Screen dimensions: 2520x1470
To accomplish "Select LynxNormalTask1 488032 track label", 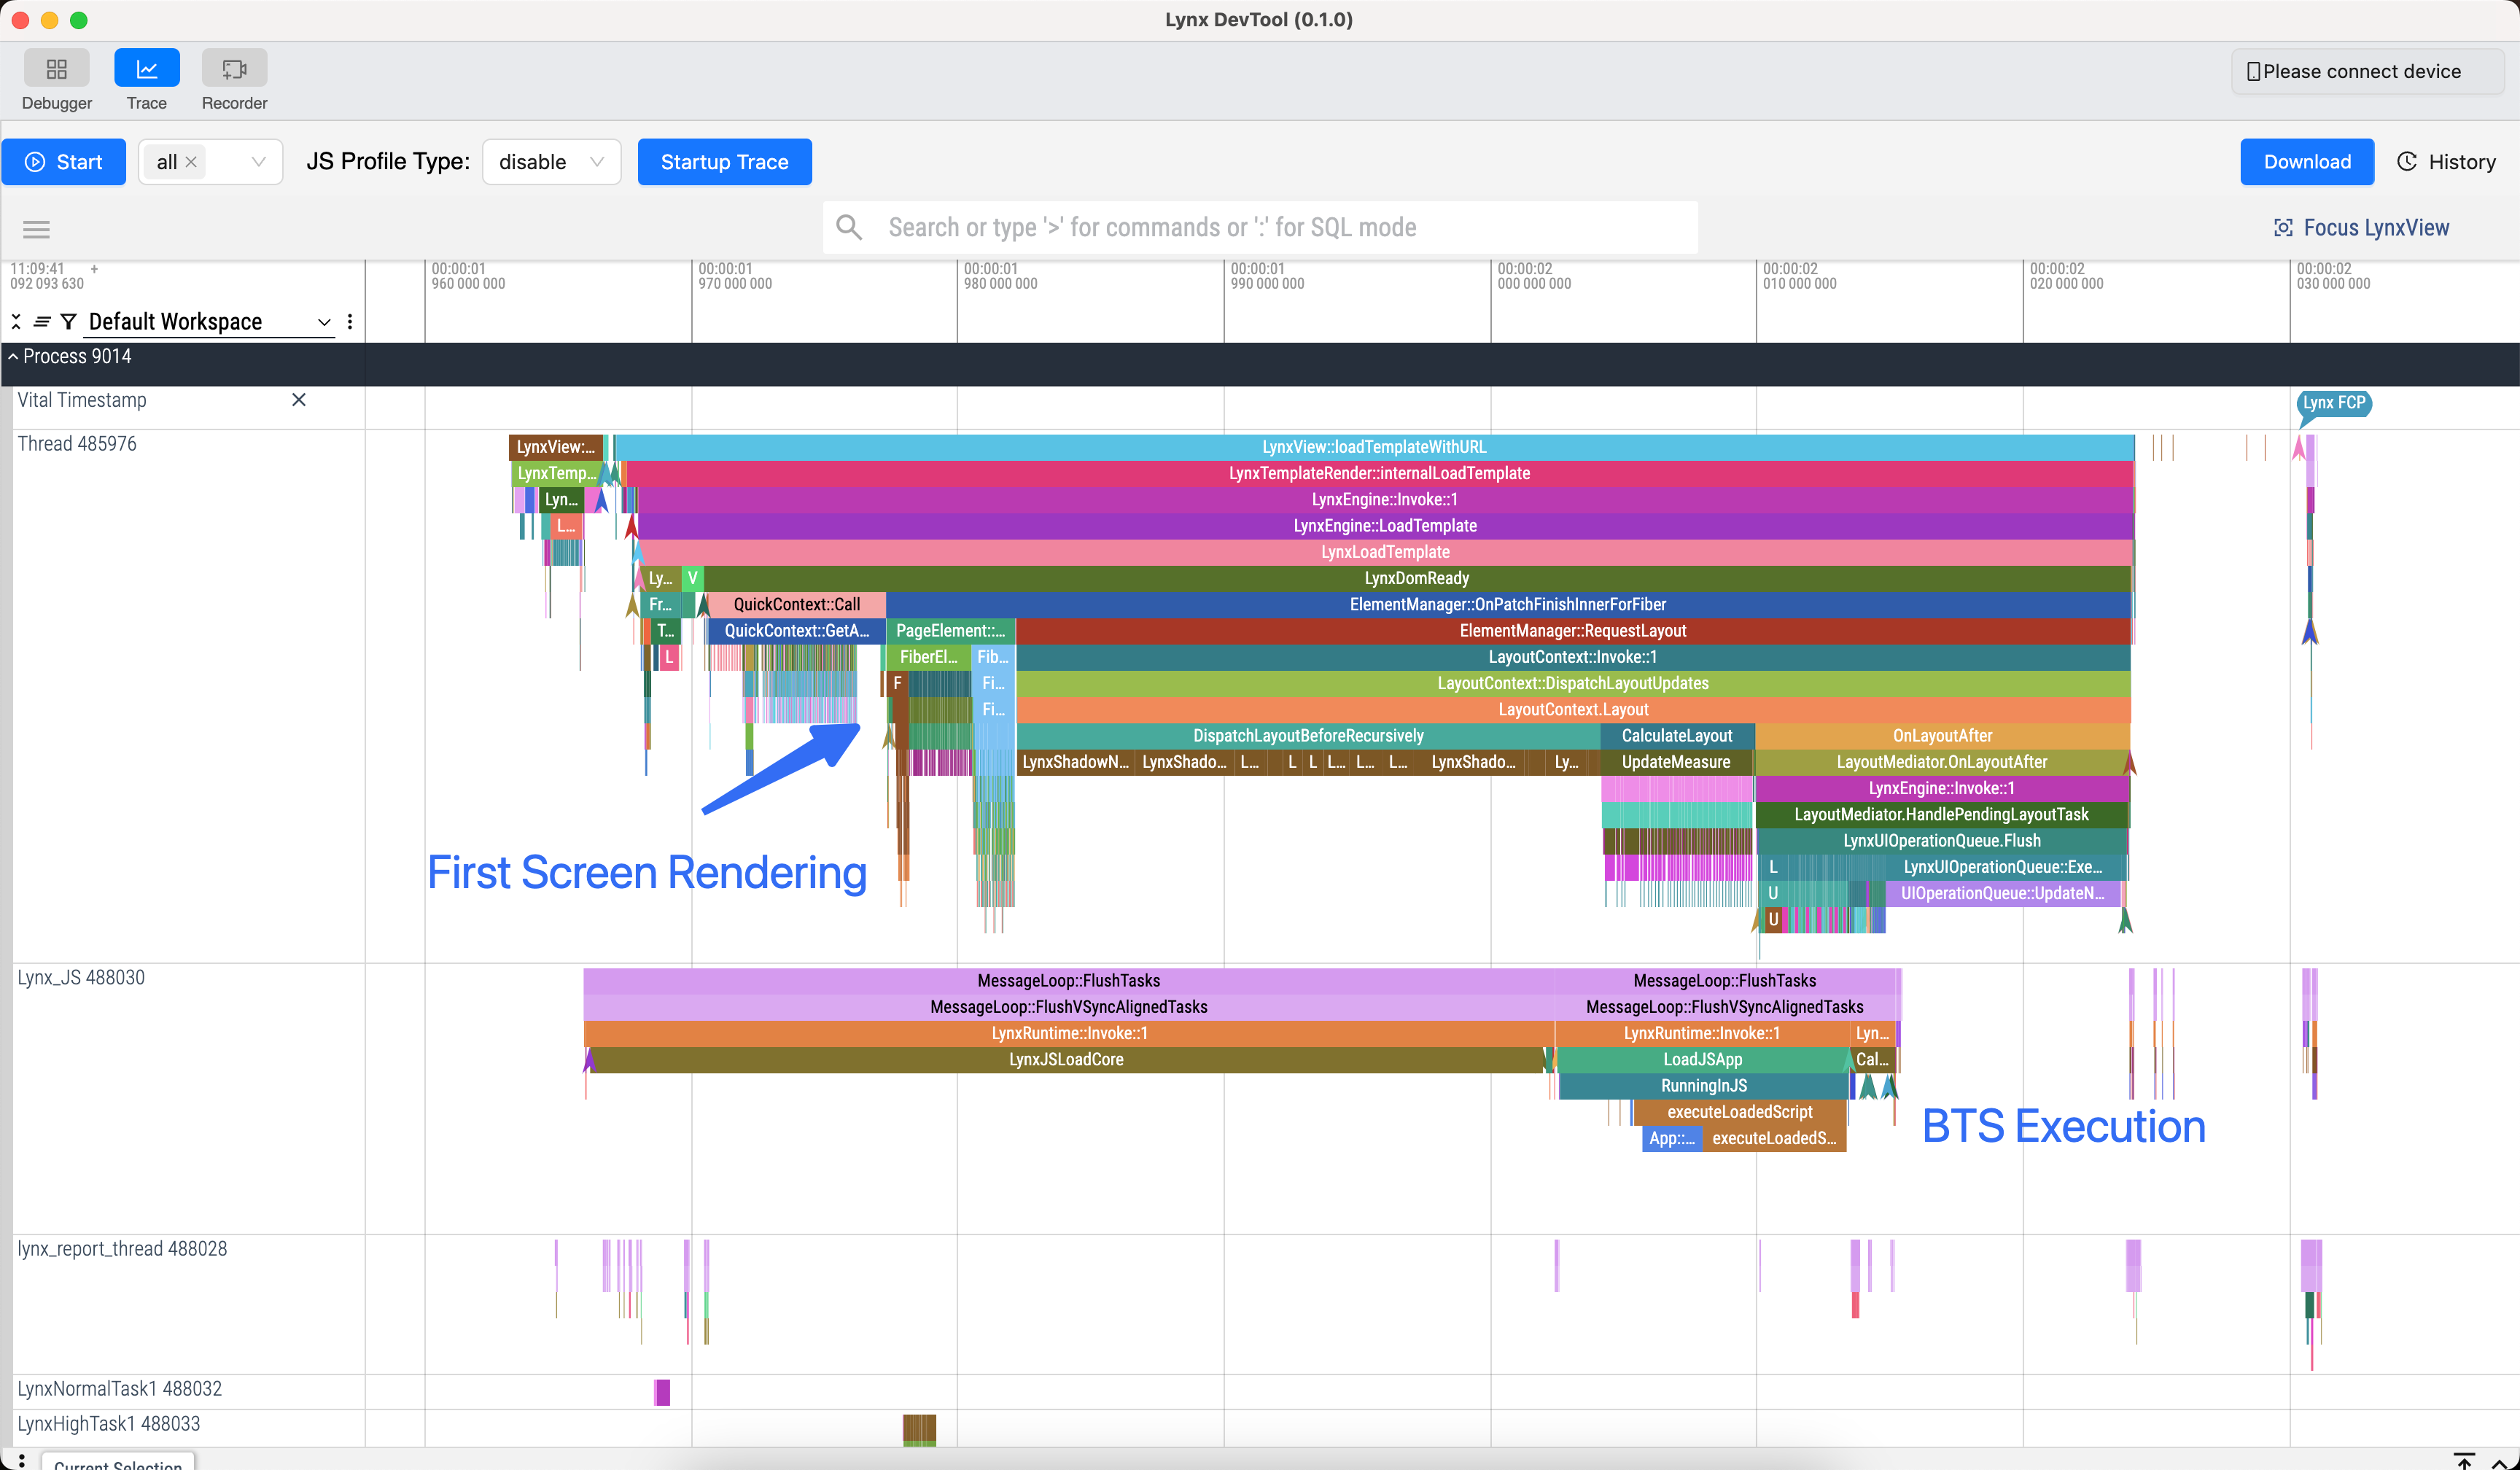I will point(119,1388).
